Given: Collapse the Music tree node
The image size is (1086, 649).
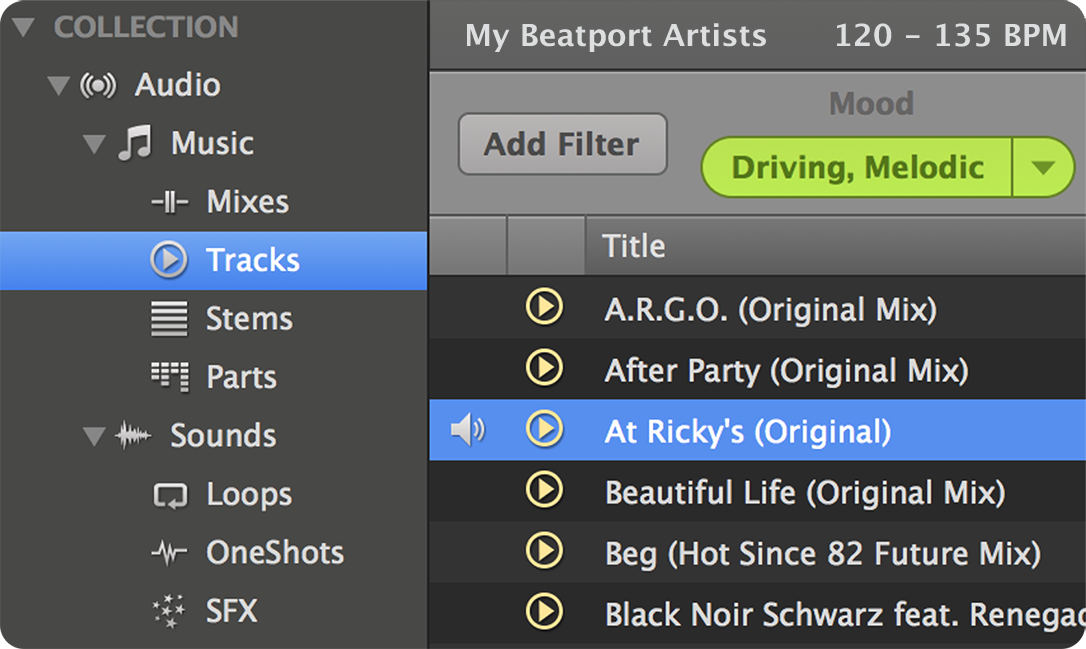Looking at the screenshot, I should (94, 144).
